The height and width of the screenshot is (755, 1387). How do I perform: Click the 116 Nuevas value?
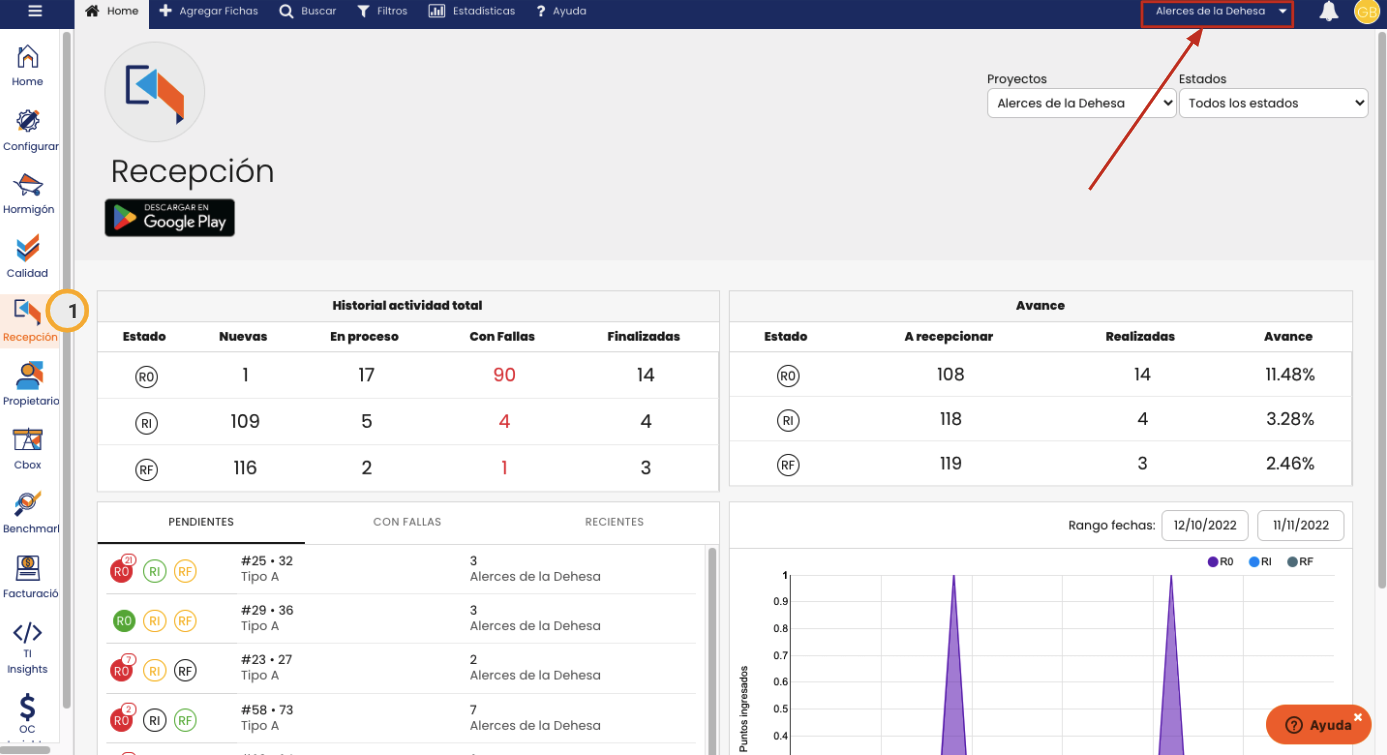(x=245, y=468)
